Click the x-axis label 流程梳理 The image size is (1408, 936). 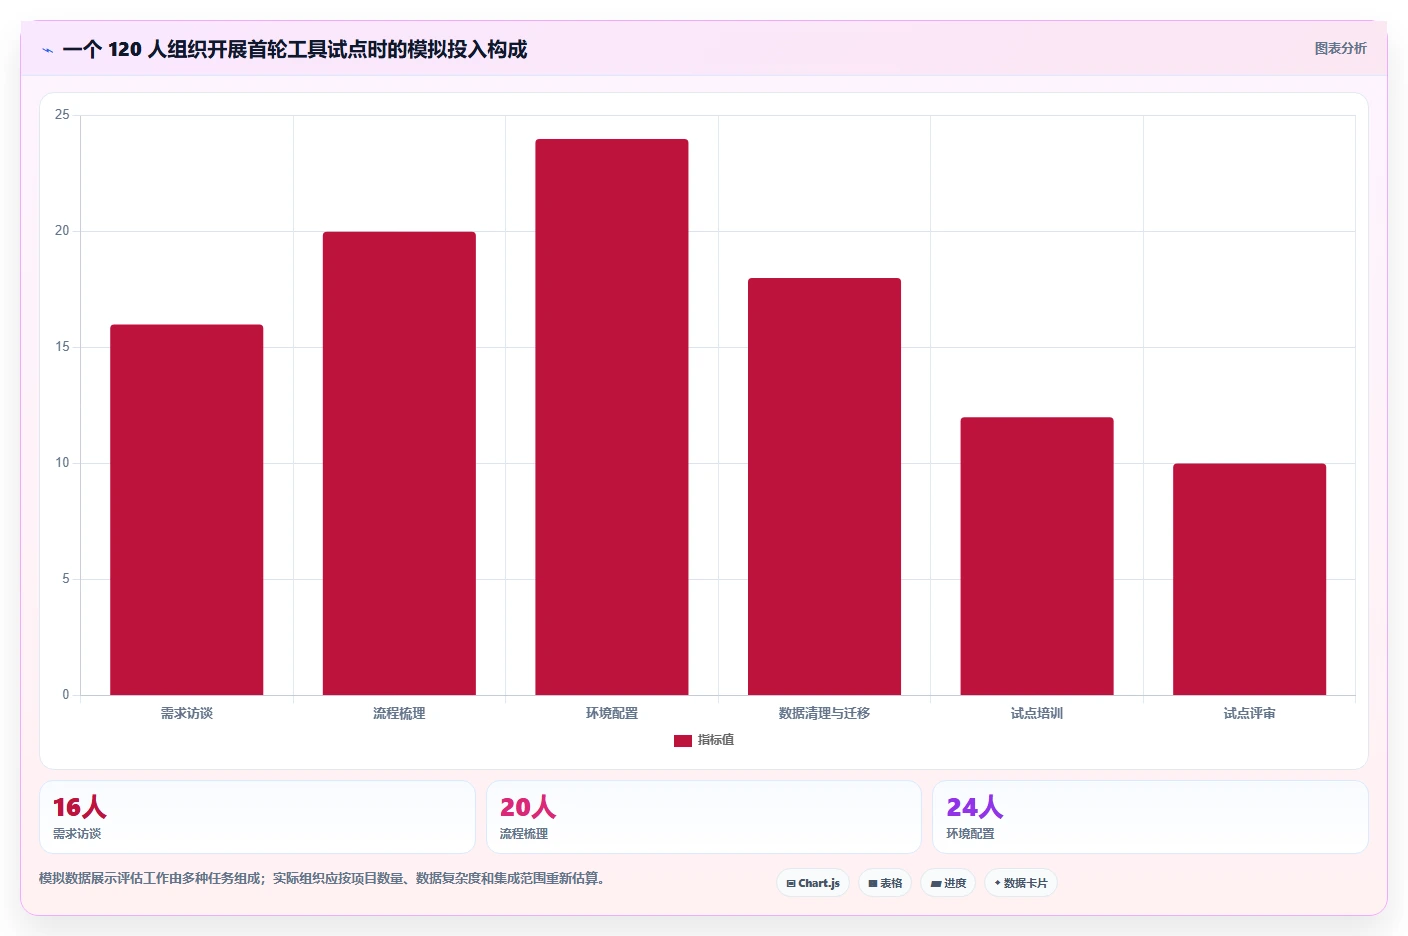tap(399, 713)
